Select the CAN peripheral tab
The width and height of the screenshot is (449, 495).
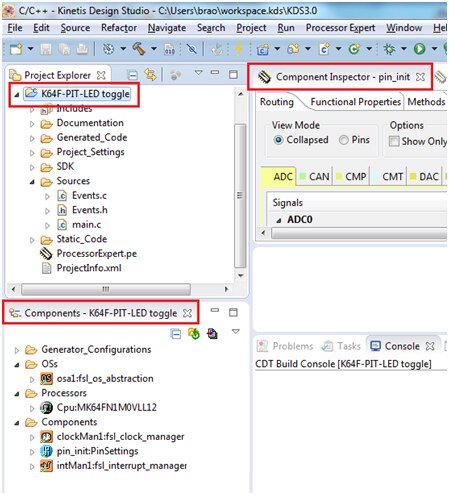click(315, 176)
